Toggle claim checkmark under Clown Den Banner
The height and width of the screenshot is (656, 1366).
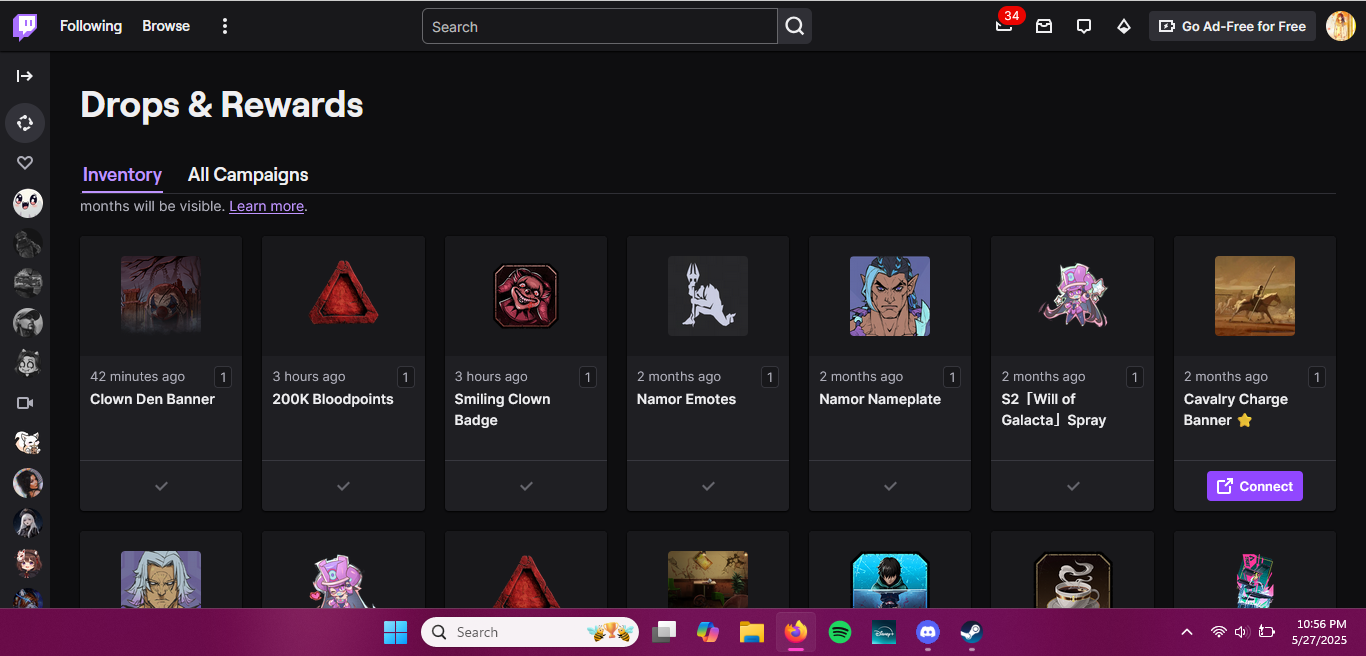click(x=160, y=486)
